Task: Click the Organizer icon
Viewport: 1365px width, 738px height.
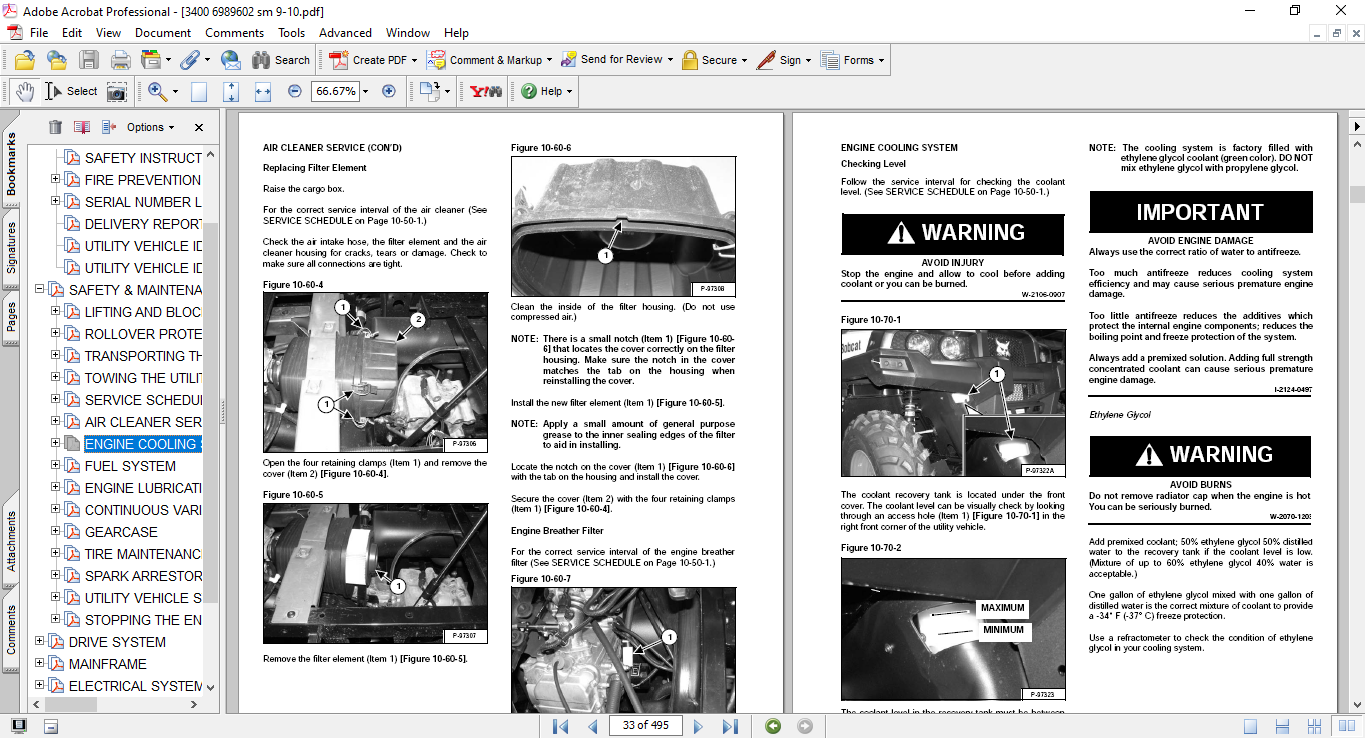Action: coord(152,60)
